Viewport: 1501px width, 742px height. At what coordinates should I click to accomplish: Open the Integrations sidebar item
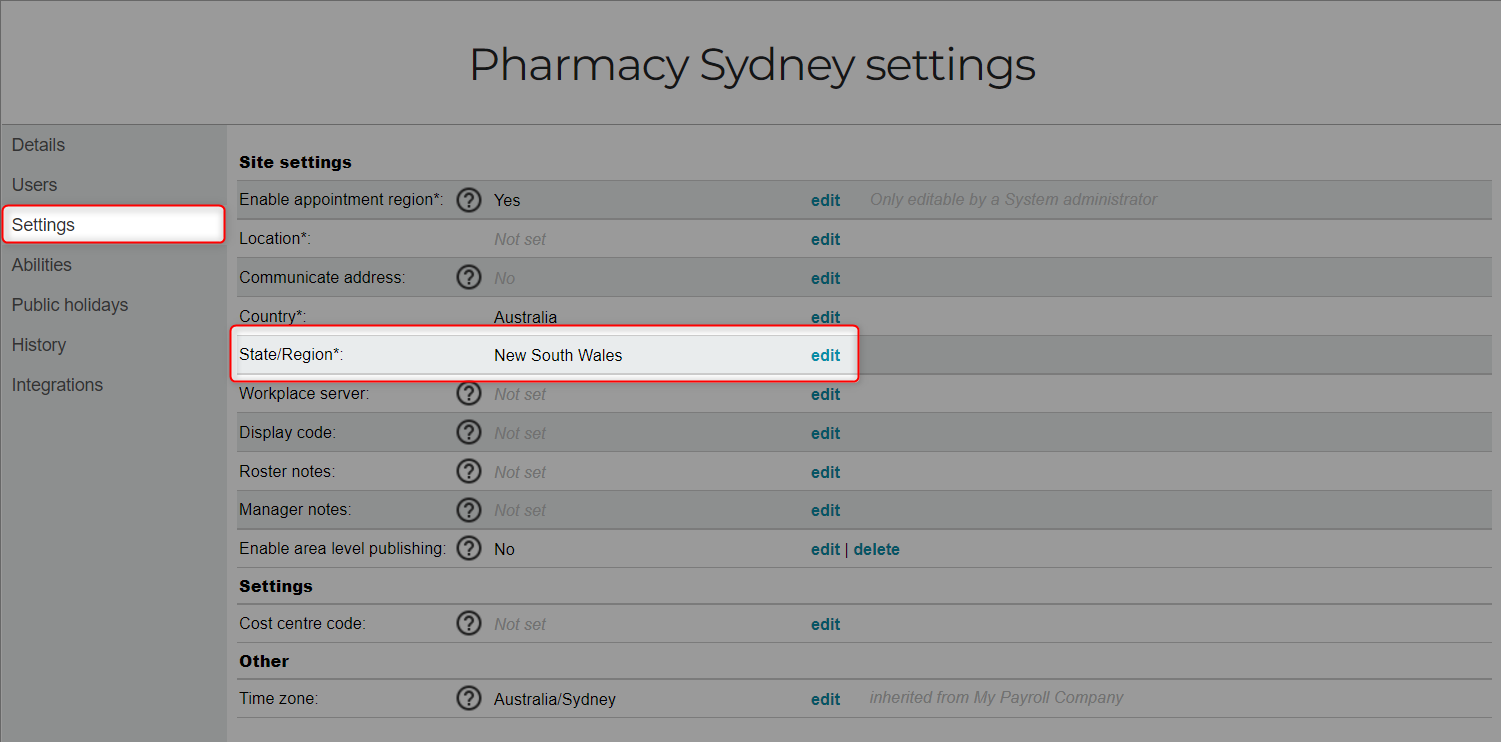pyautogui.click(x=57, y=385)
